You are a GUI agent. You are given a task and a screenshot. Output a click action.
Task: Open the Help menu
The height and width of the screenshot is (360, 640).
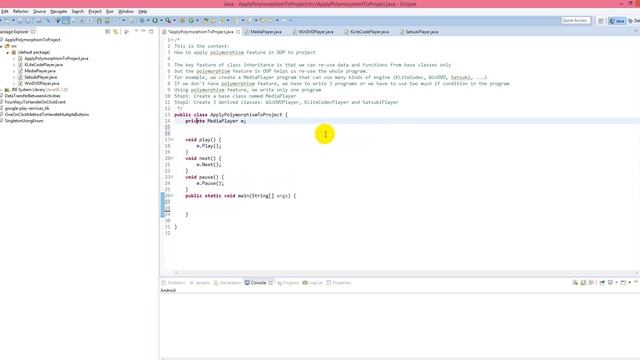(x=142, y=11)
